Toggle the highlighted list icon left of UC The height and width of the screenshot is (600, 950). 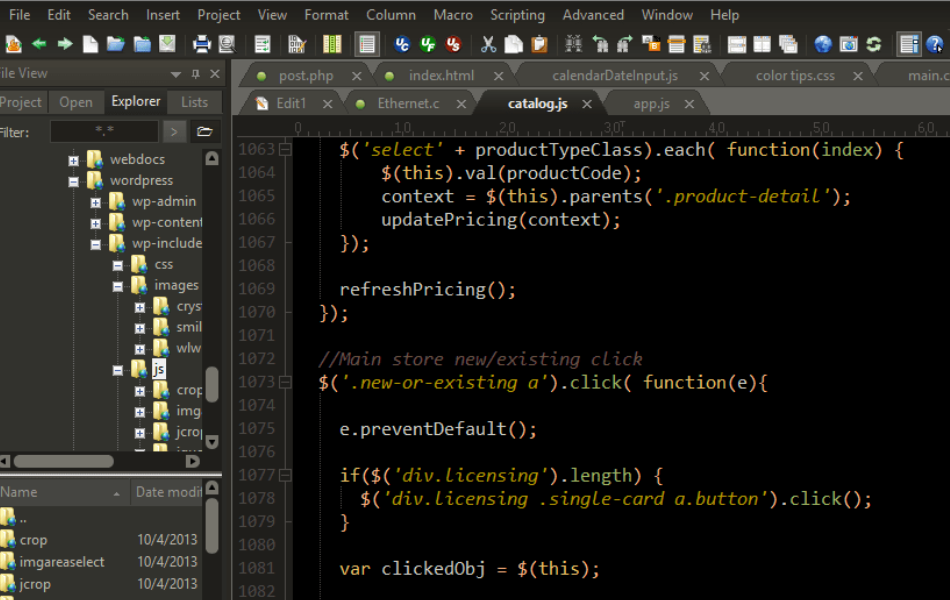point(367,44)
